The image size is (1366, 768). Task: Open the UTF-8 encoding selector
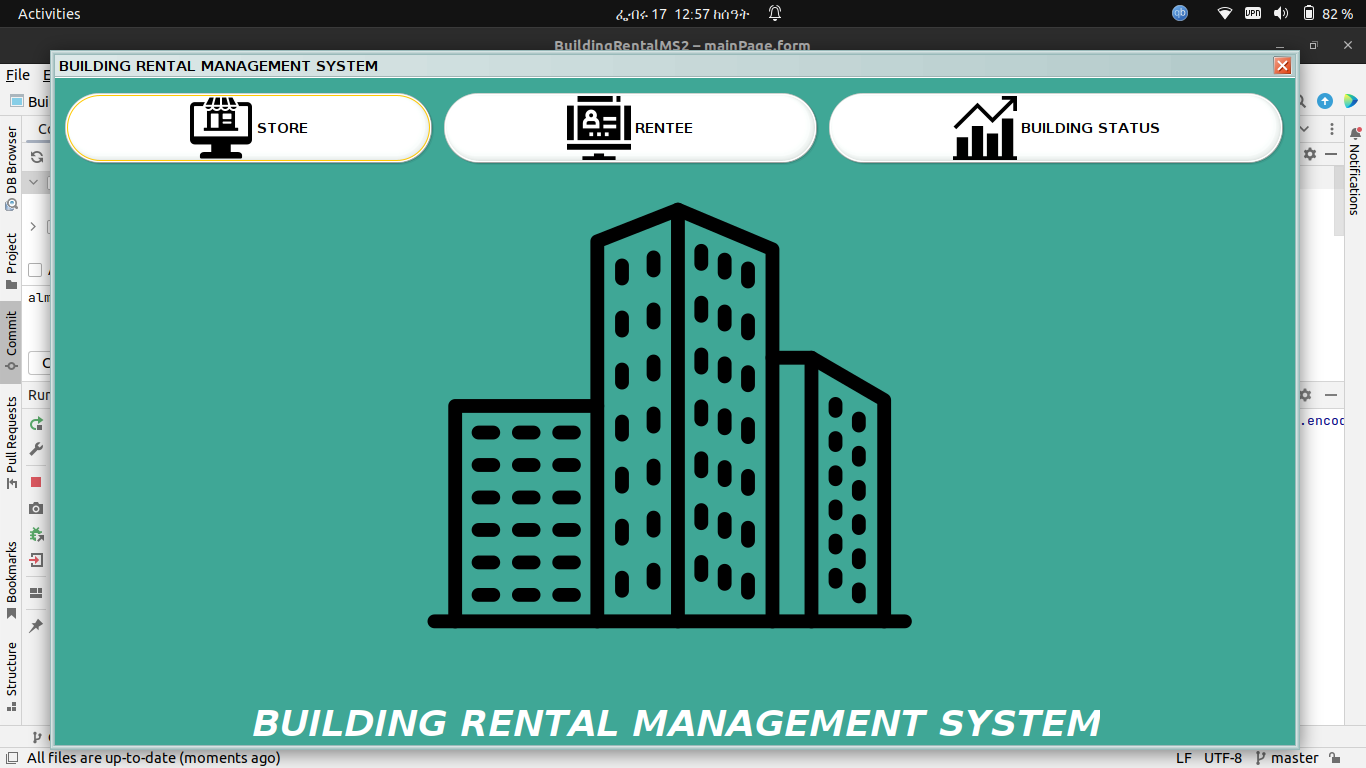[1226, 758]
